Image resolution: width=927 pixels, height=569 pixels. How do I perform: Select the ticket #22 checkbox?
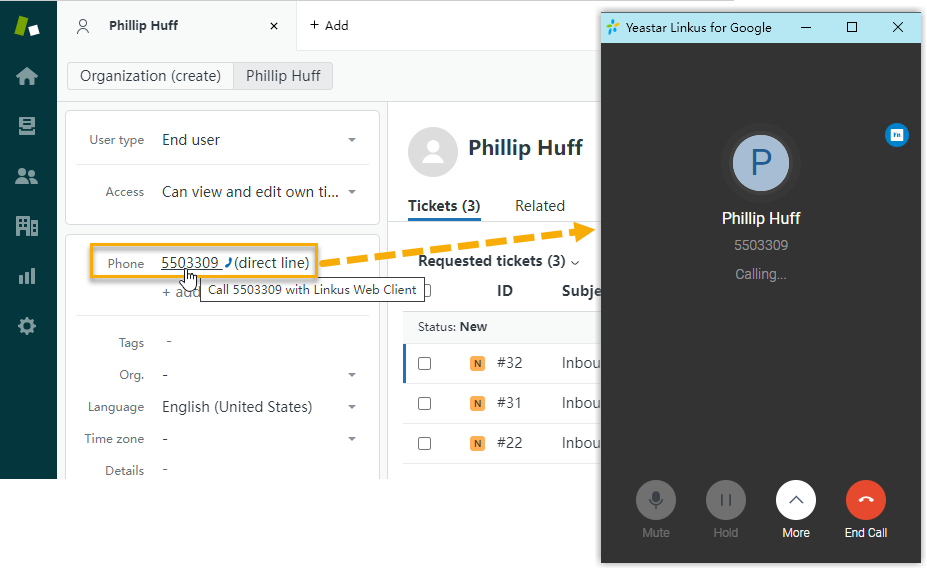point(424,443)
